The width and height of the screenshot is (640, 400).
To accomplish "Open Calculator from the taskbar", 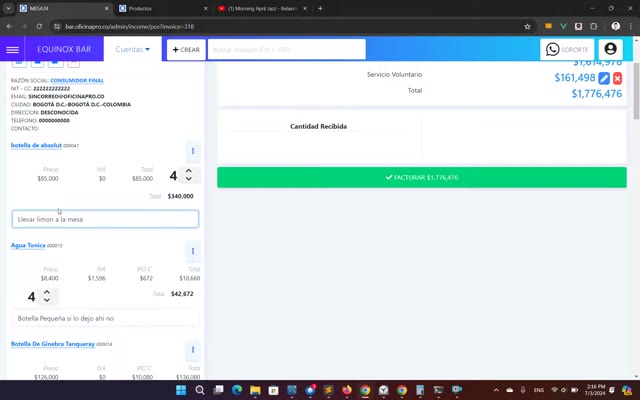I will 420,390.
